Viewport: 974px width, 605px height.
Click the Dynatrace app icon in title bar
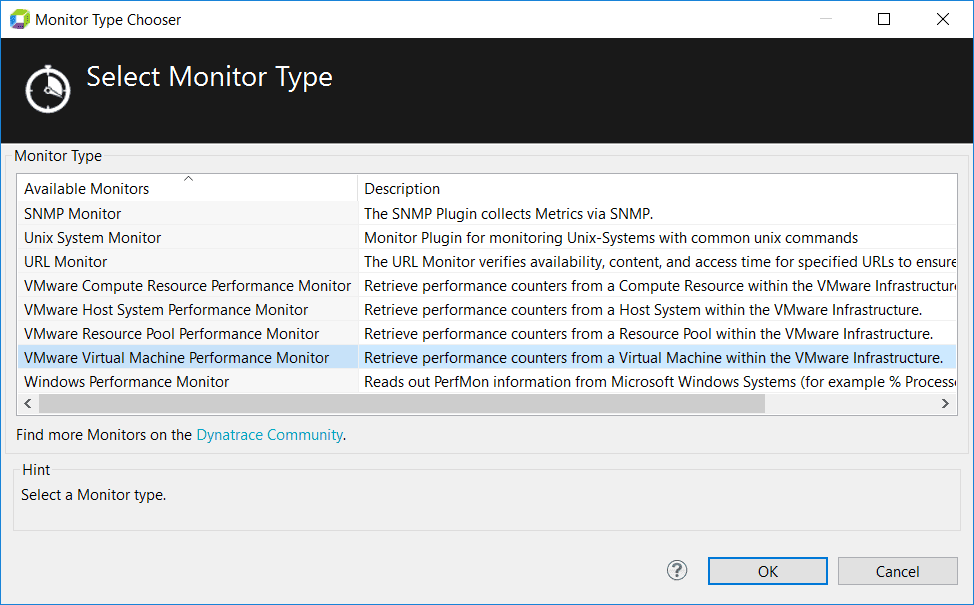tap(19, 19)
